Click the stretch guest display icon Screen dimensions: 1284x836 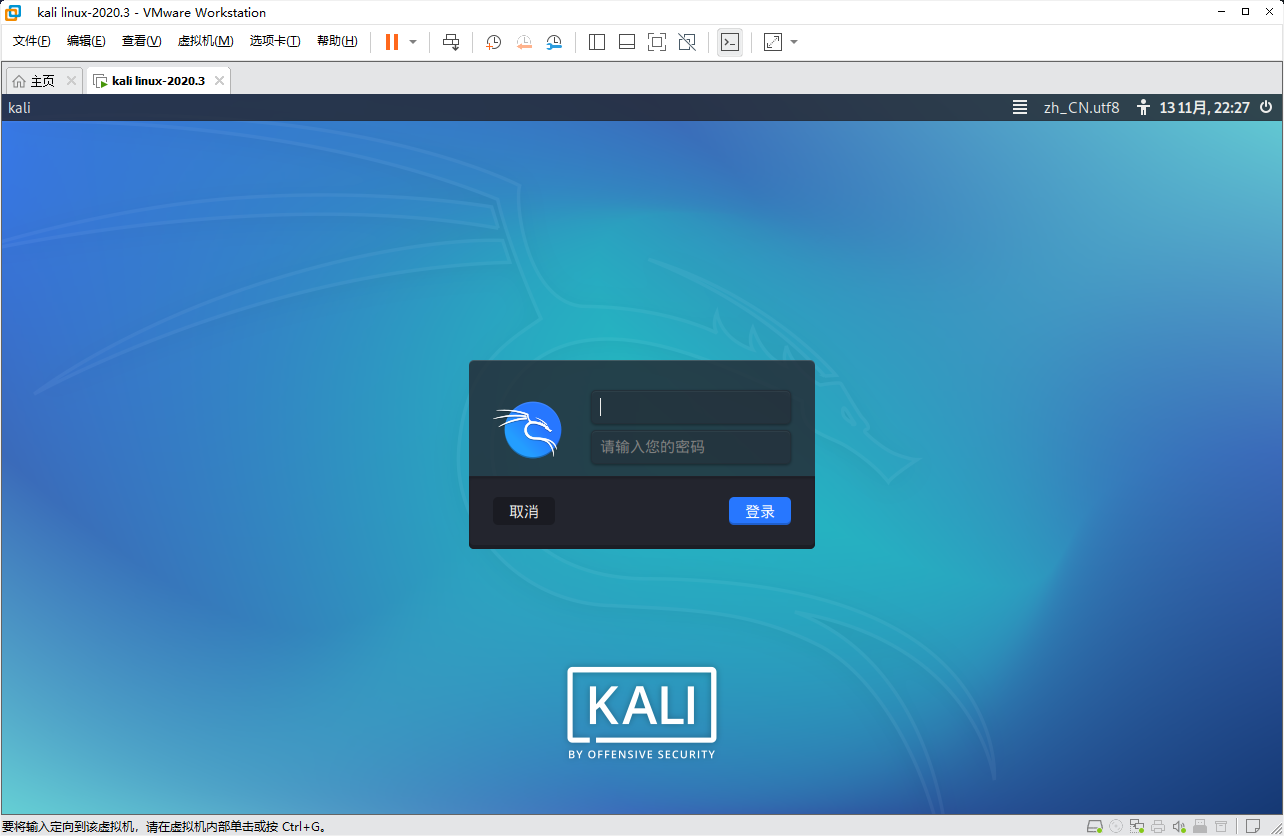[773, 42]
